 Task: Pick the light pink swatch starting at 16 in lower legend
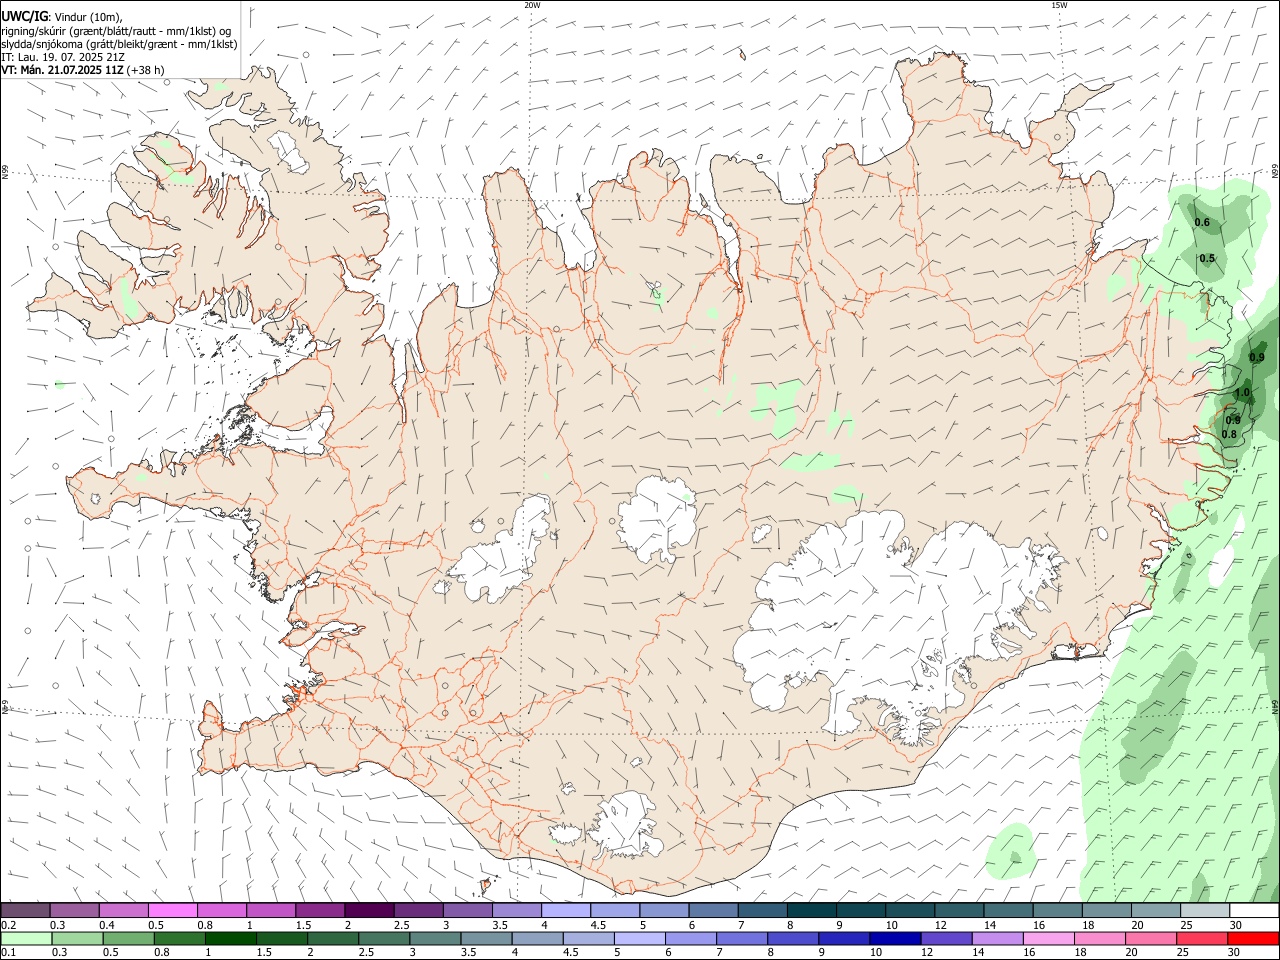click(1048, 939)
